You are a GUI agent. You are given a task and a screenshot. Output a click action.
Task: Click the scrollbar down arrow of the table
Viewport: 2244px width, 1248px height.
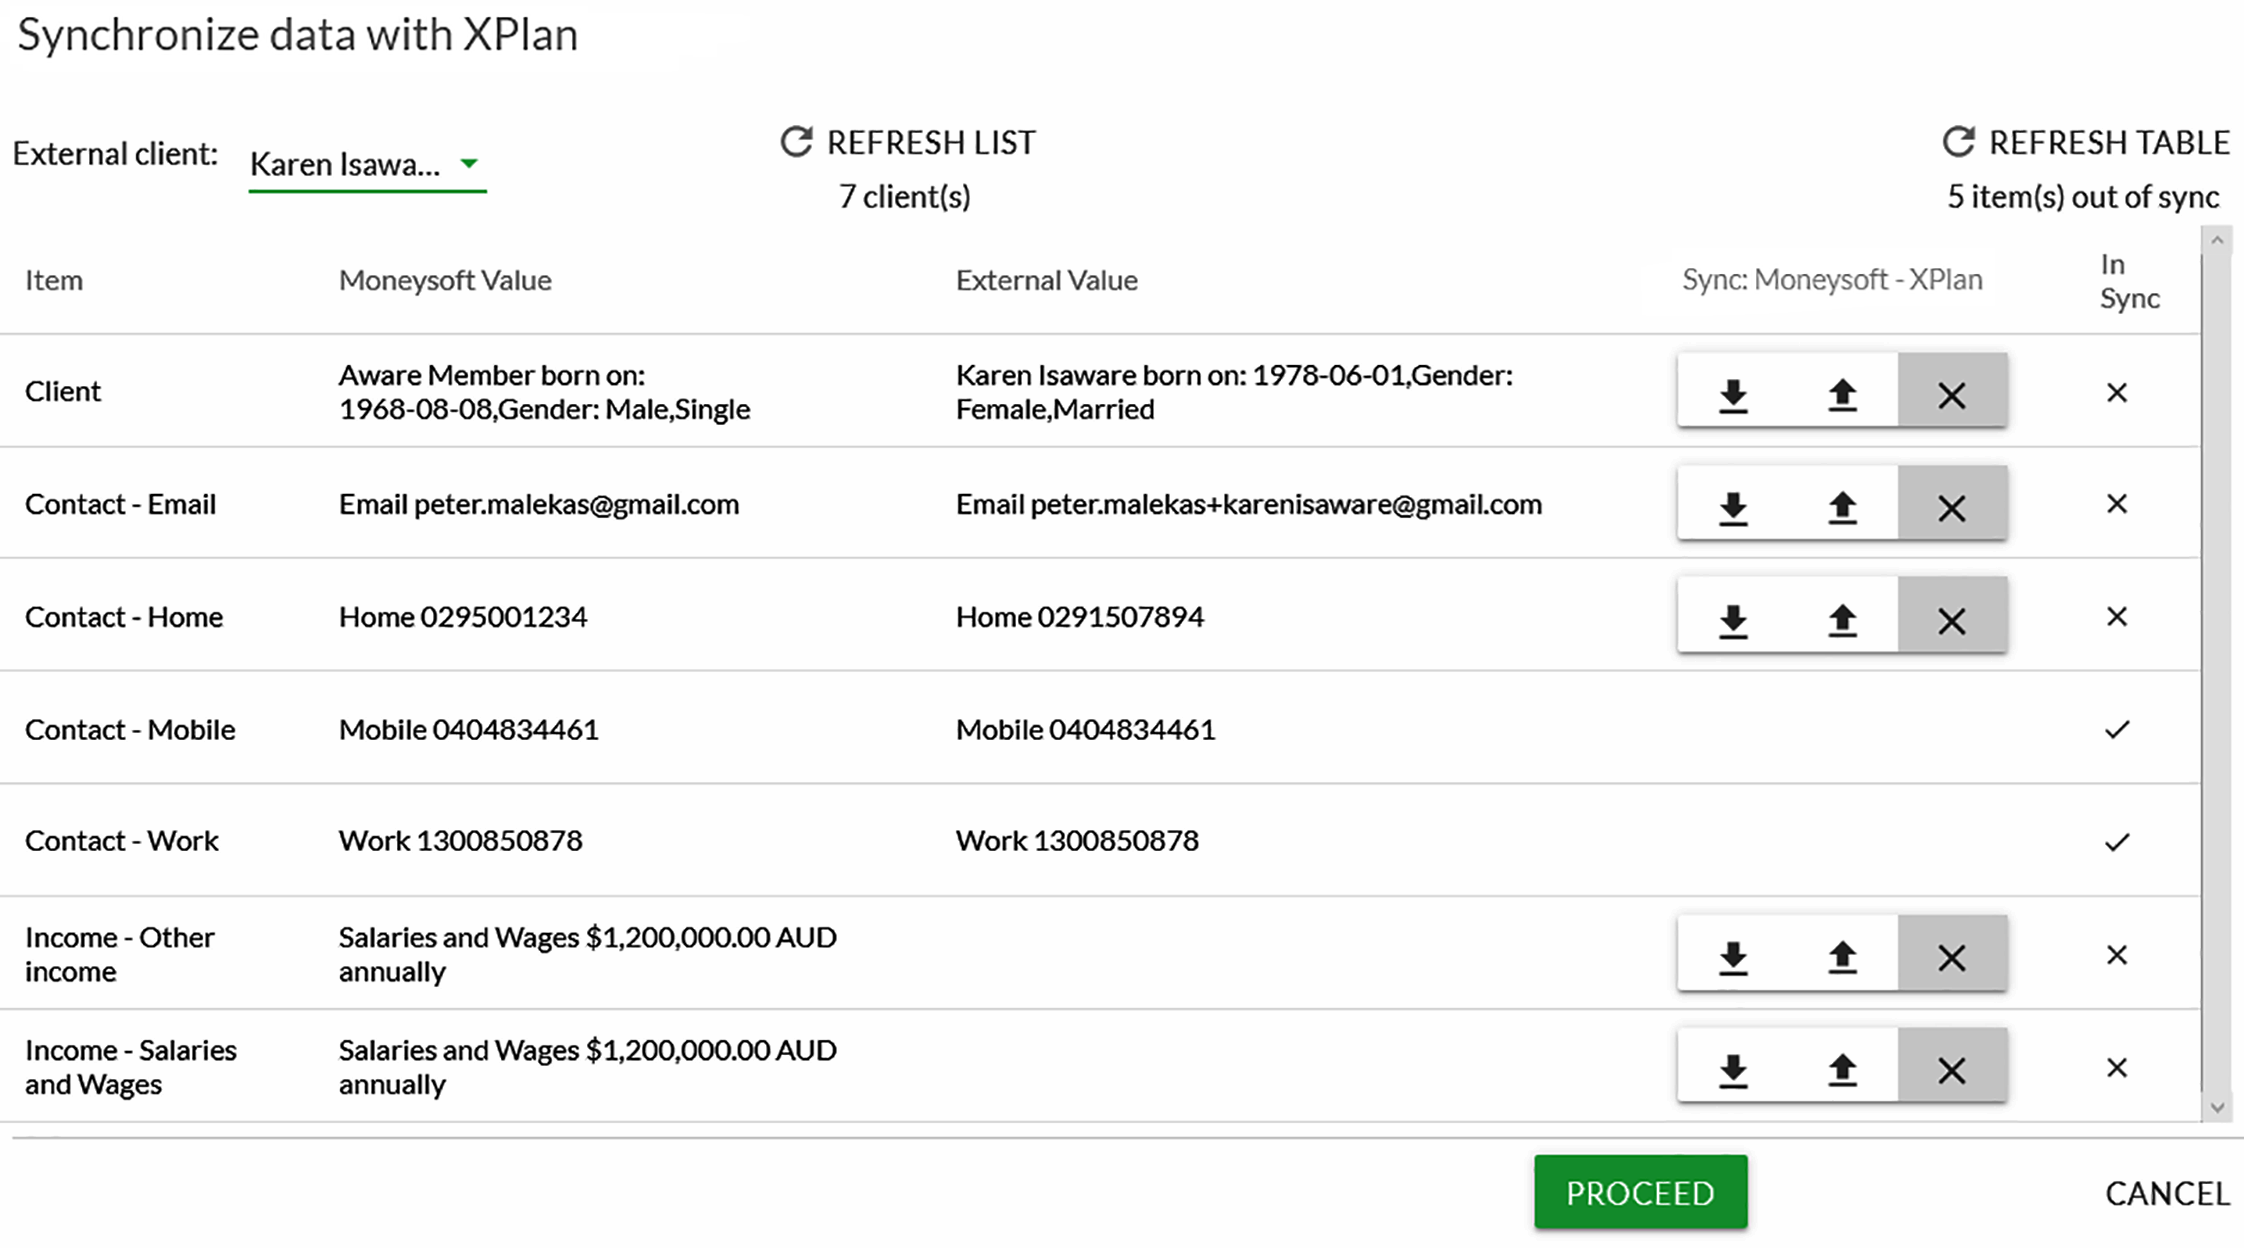(2217, 1107)
